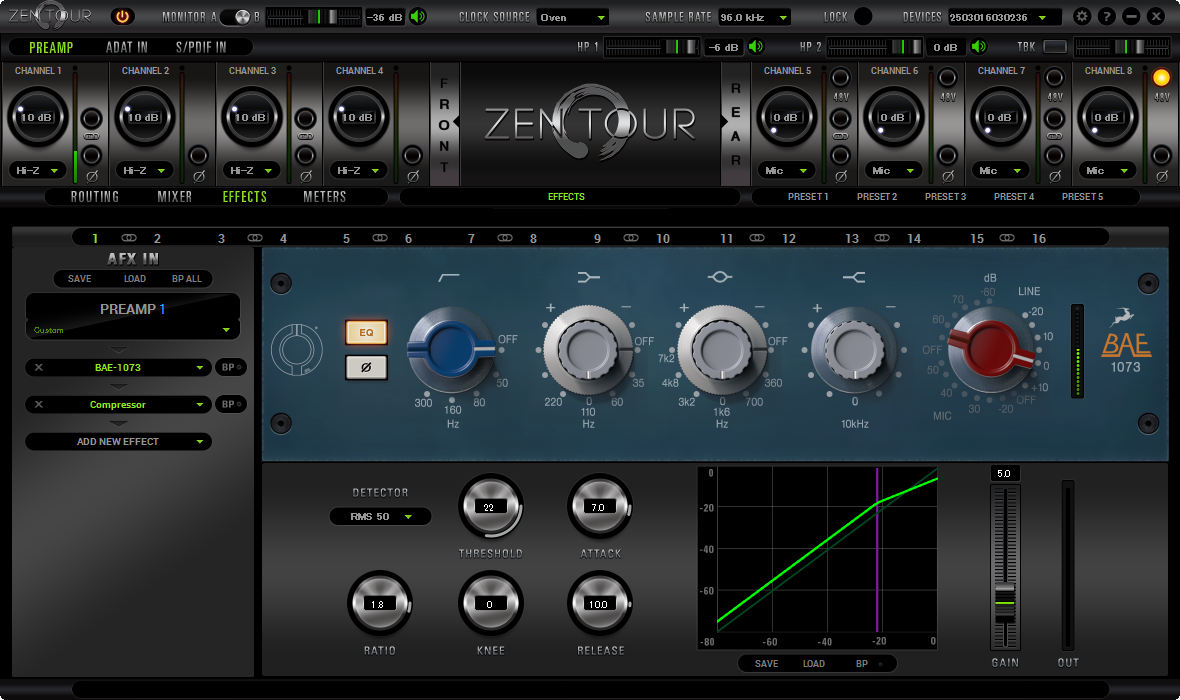Click link icon between effects channels 15 and 16
The image size is (1180, 700).
click(1007, 238)
